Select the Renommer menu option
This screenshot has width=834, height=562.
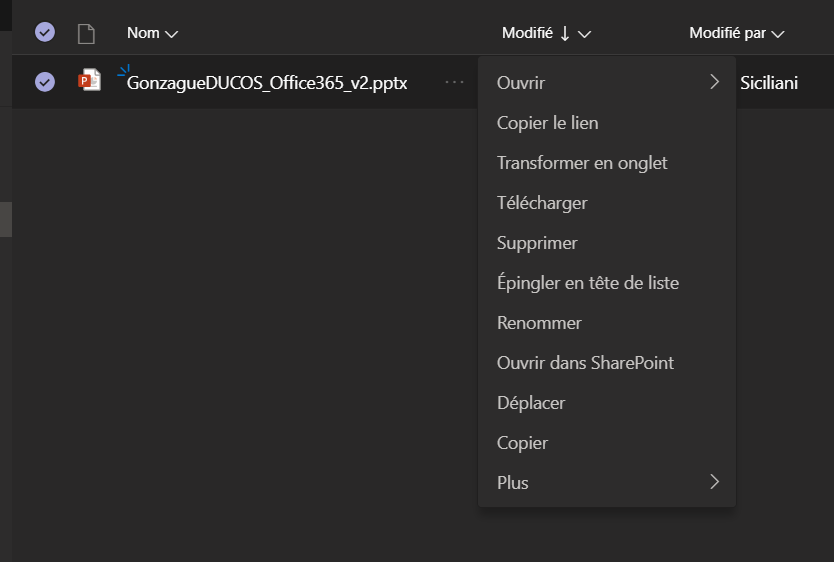(x=539, y=323)
